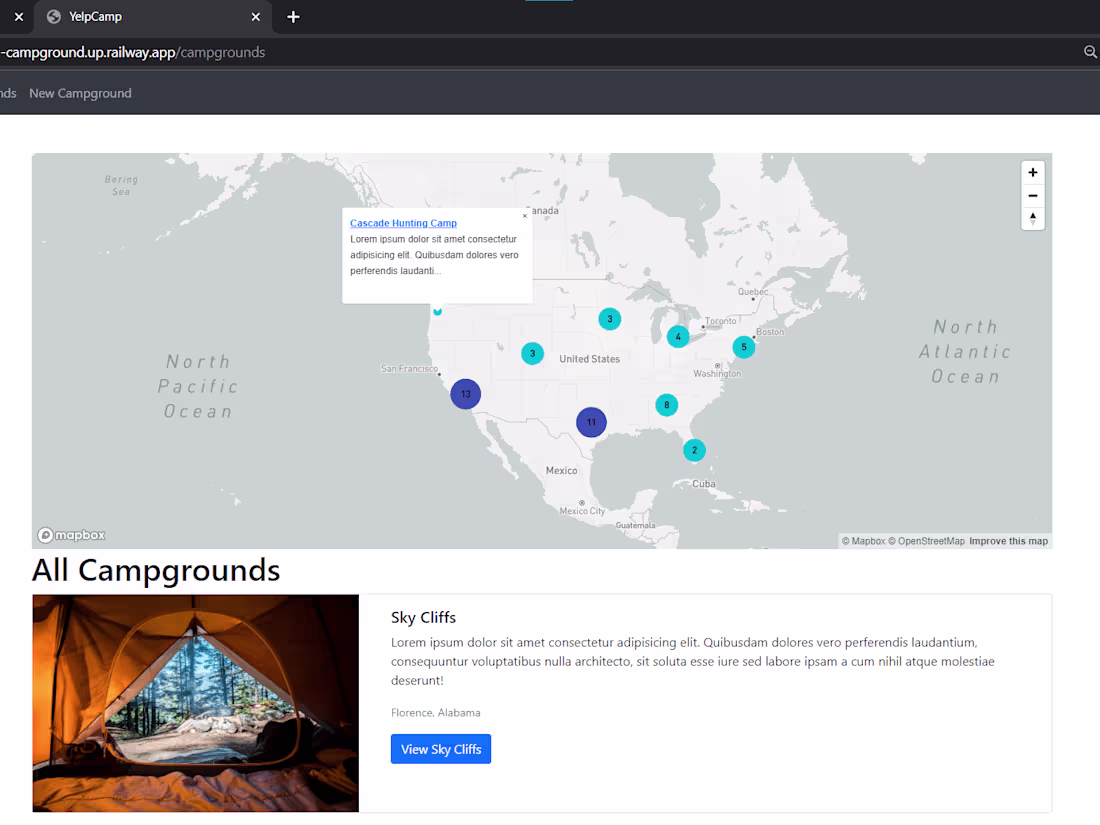
Task: Click the cluster marker showing 13 campgrounds
Action: click(465, 394)
